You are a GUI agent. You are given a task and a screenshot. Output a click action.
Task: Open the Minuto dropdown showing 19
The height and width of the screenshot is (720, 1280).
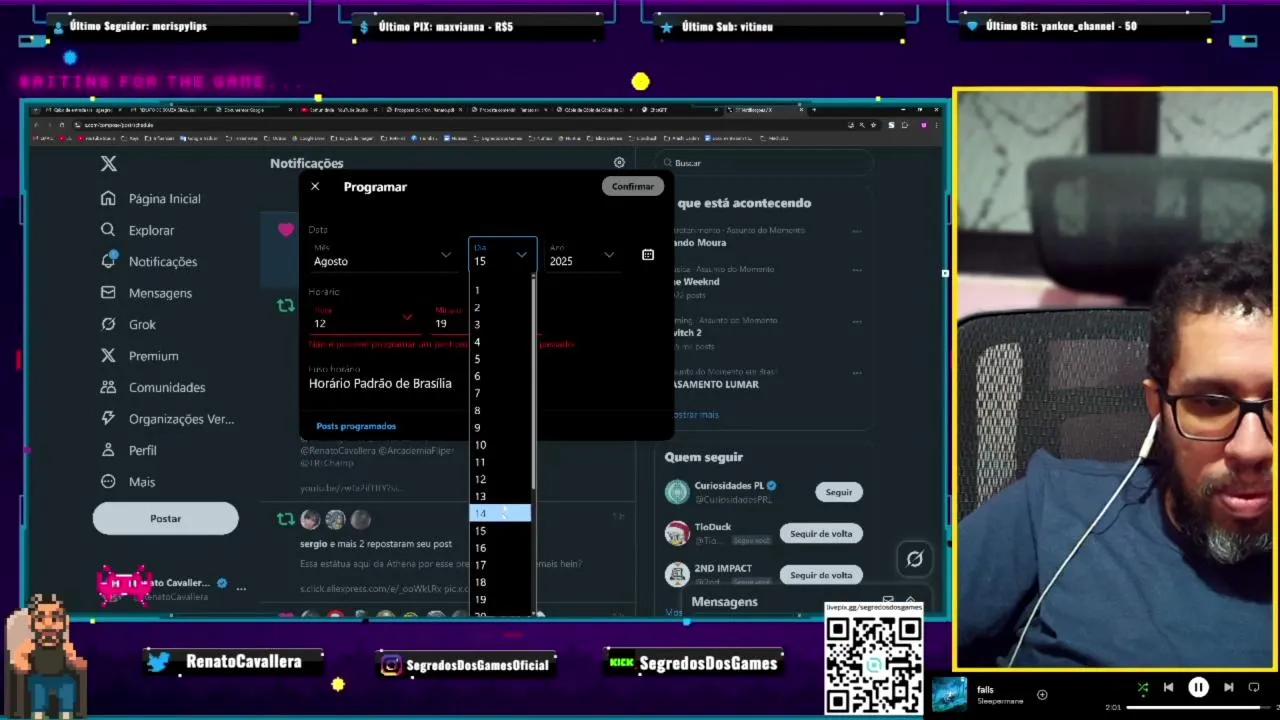click(x=448, y=318)
